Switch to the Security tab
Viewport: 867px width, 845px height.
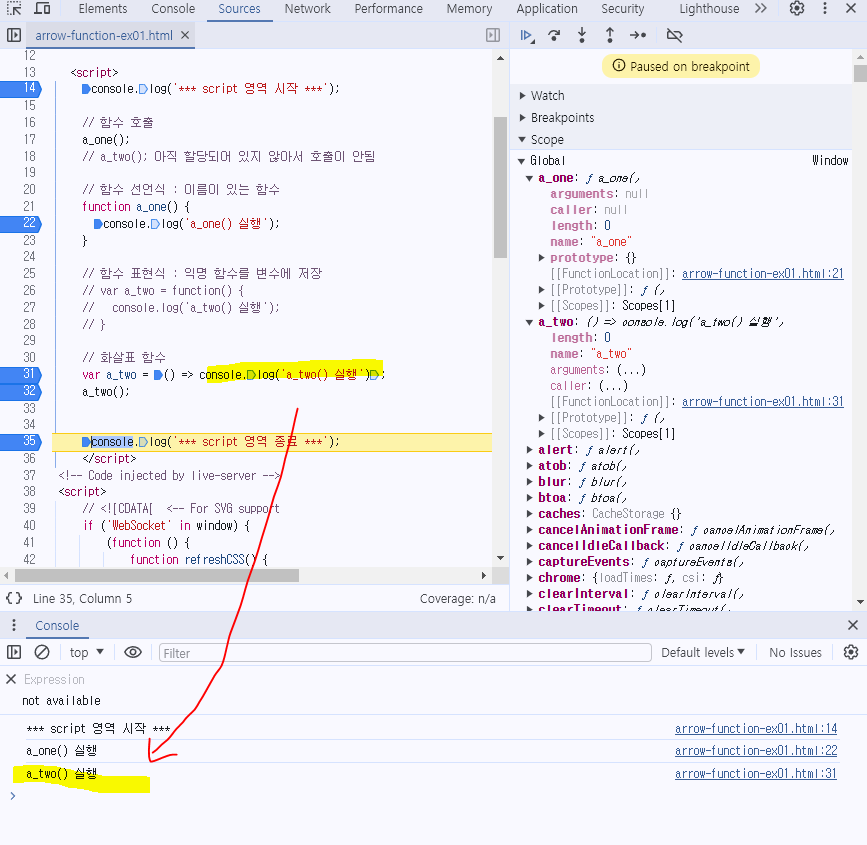pos(623,9)
